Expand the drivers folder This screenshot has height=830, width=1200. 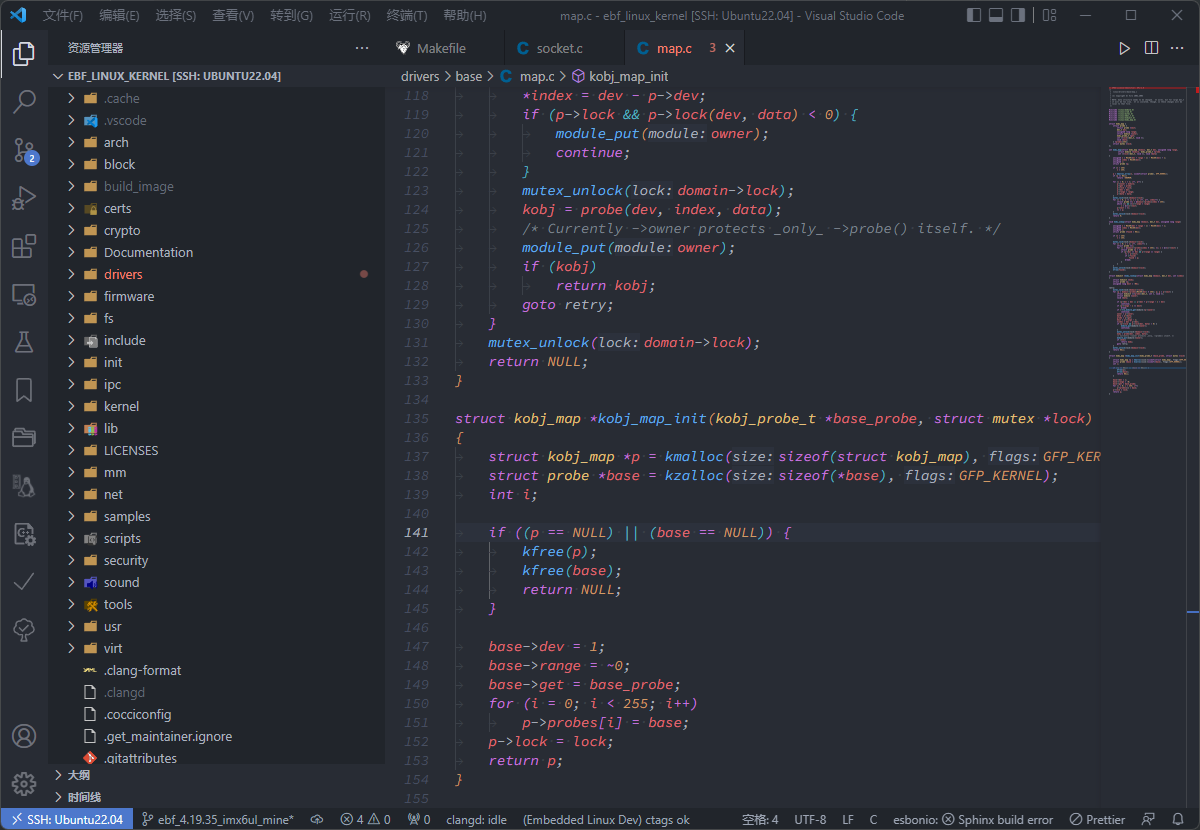[x=123, y=274]
